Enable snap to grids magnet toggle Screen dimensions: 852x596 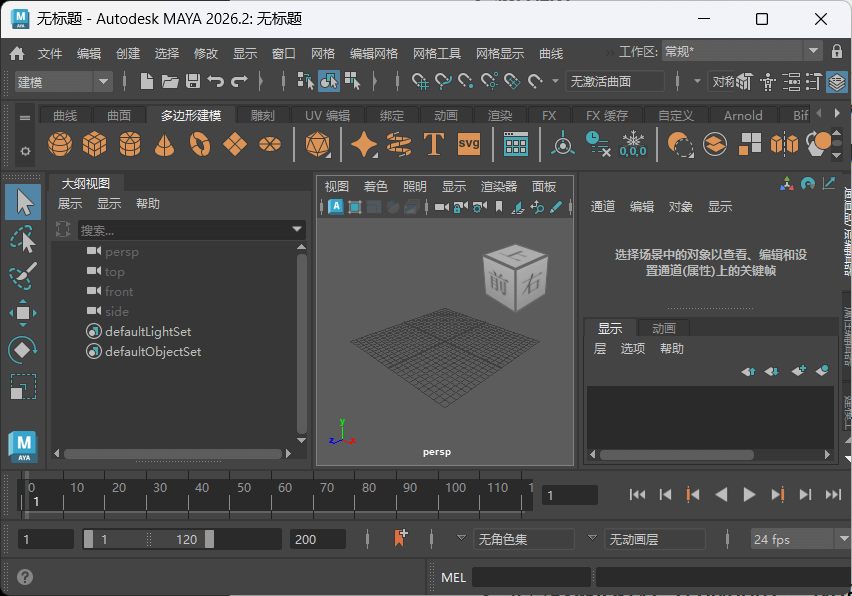click(420, 80)
